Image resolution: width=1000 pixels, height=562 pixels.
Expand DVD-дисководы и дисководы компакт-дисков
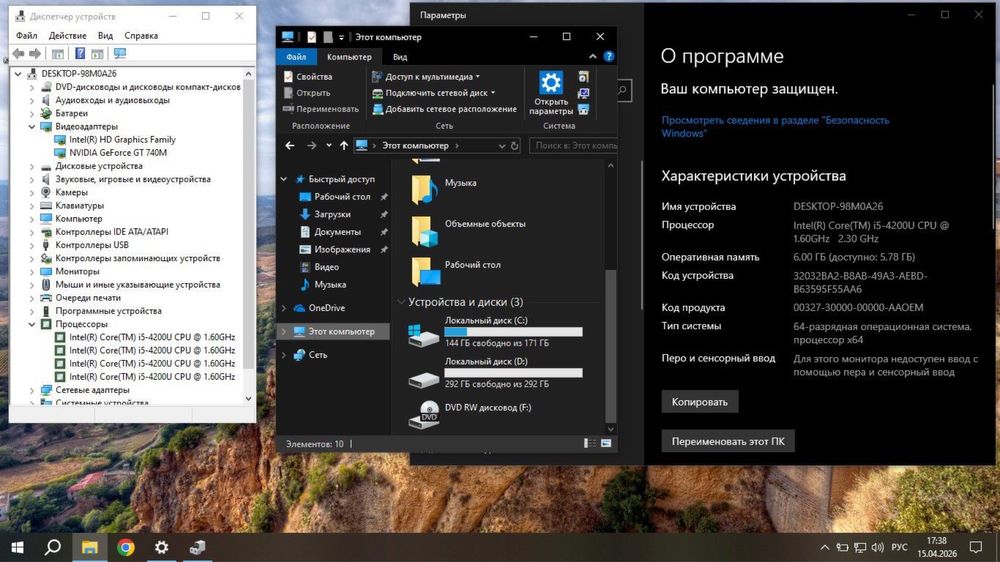point(32,87)
